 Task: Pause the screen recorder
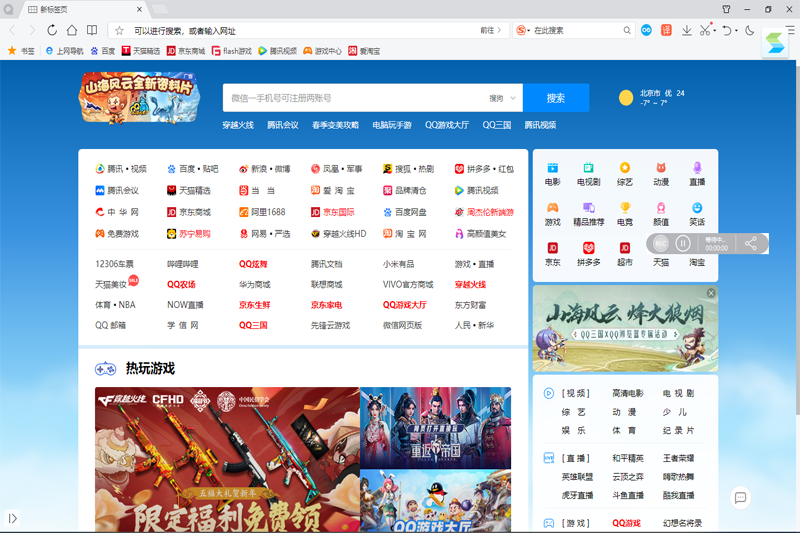point(683,244)
